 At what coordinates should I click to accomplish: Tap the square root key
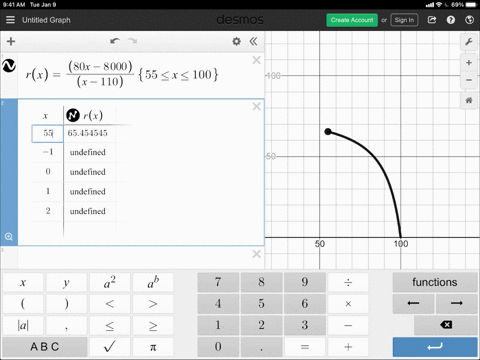pos(110,347)
